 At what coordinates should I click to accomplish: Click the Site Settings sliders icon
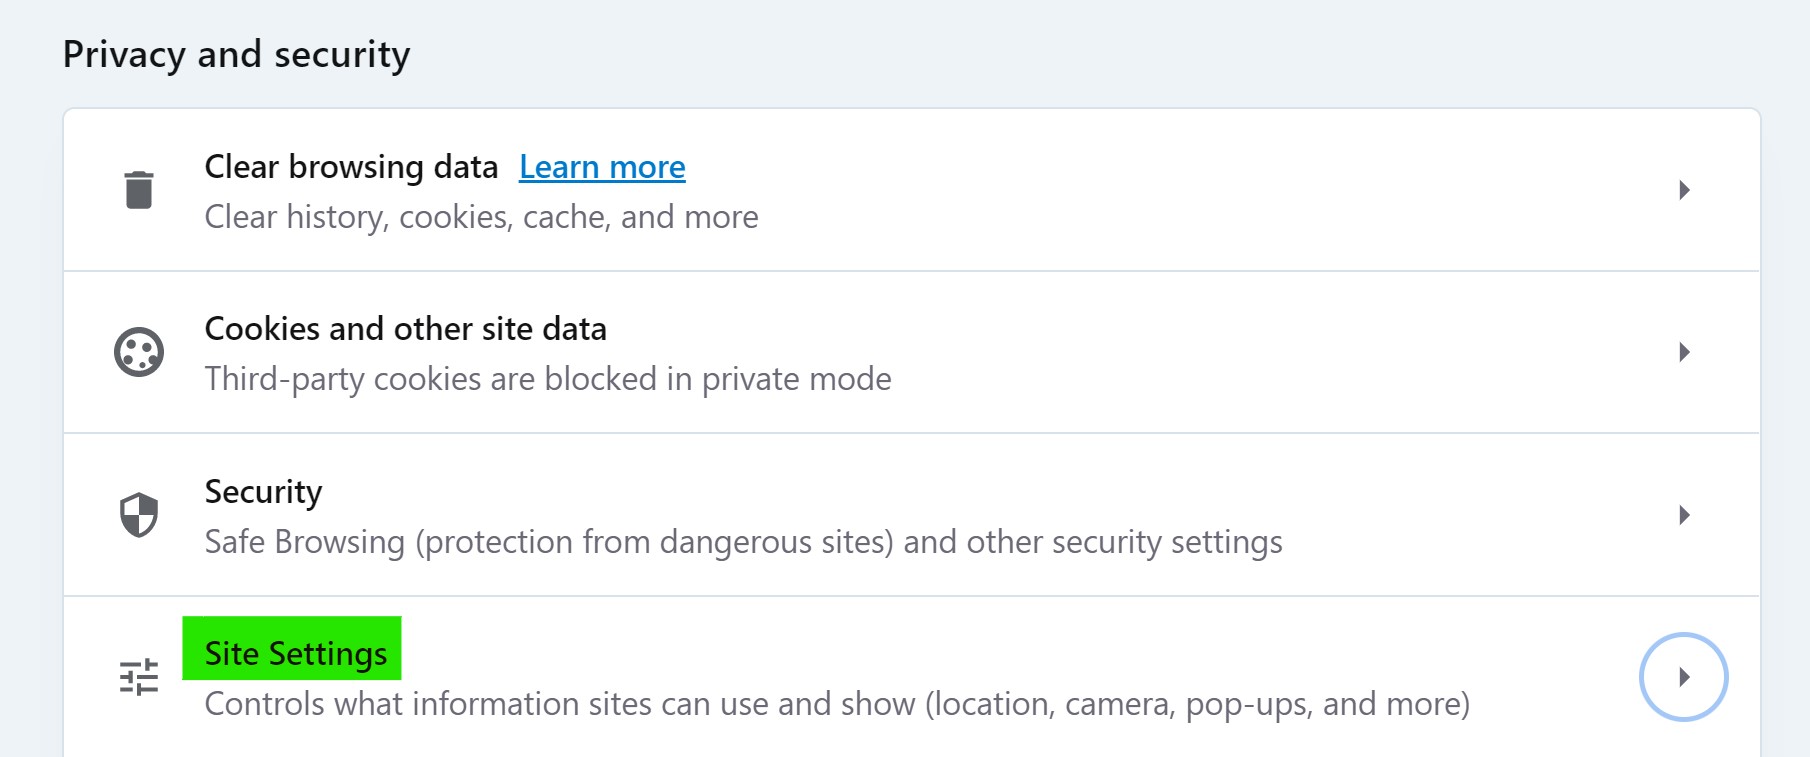pyautogui.click(x=139, y=677)
